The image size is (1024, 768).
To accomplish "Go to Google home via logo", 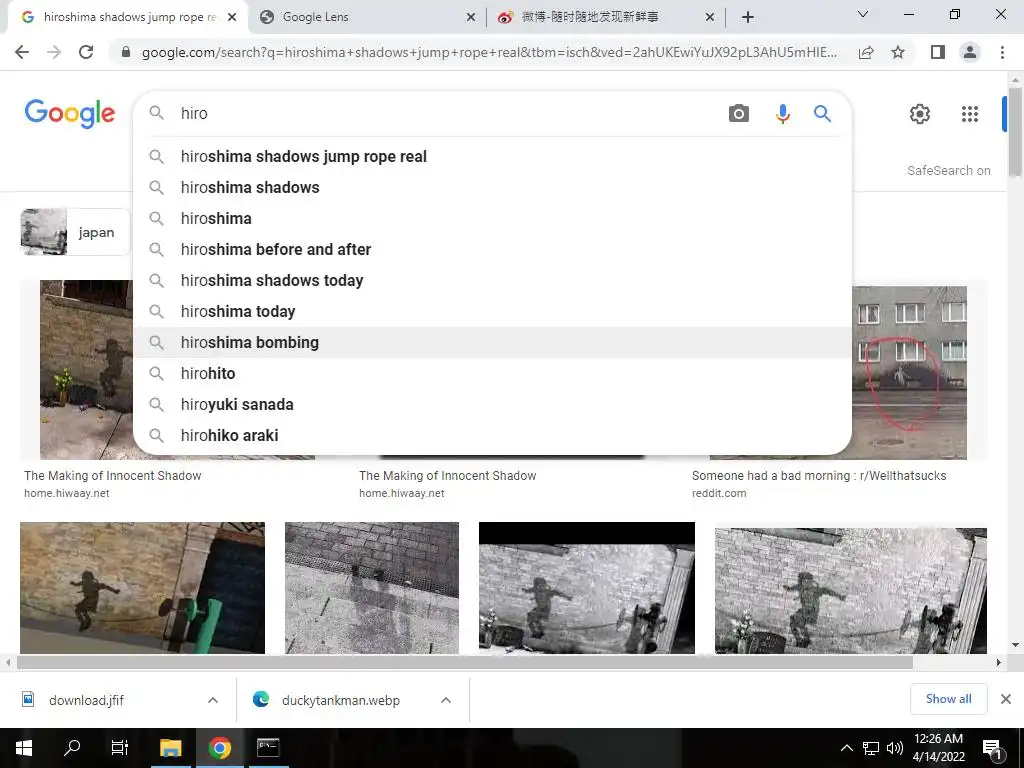I will point(70,114).
